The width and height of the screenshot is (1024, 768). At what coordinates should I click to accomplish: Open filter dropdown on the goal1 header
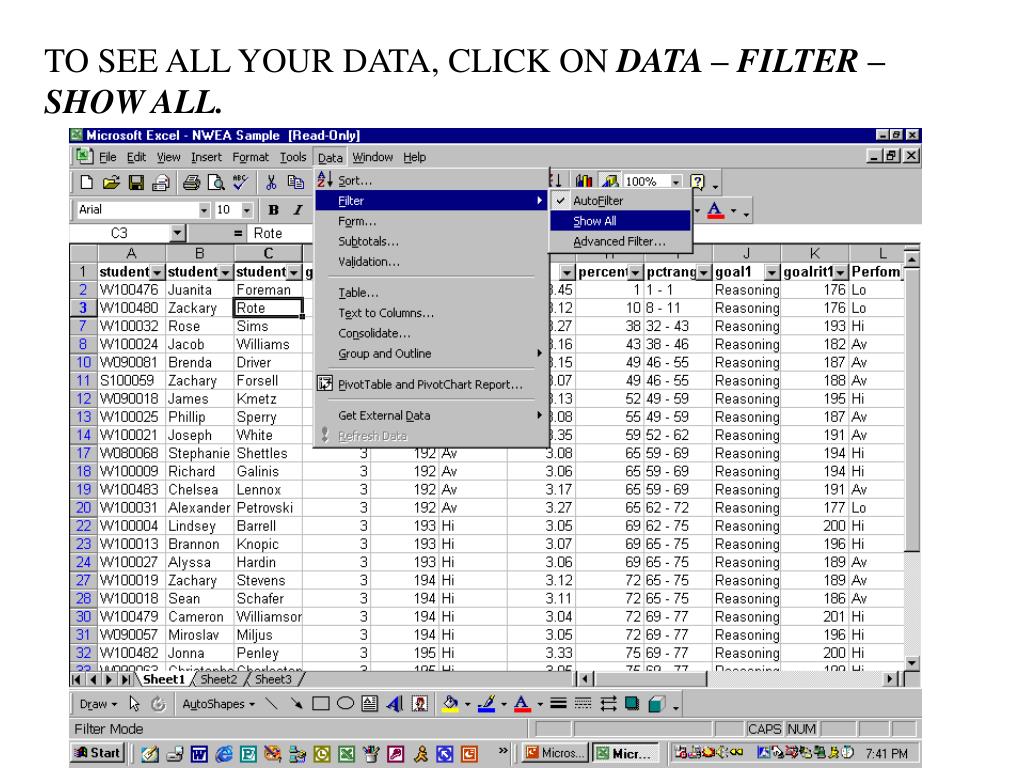pyautogui.click(x=772, y=272)
